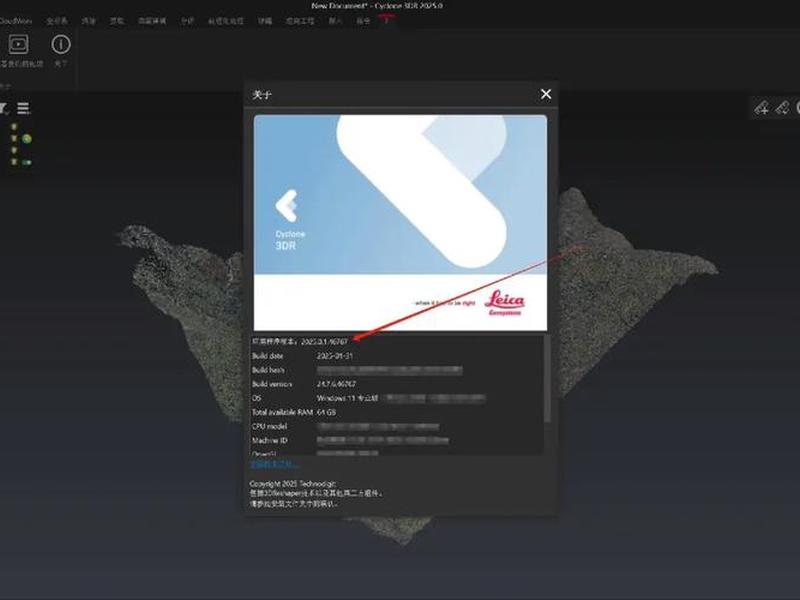Viewport: 800px width, 600px height.
Task: Close the 关于 dialog with the X
Action: 546,94
